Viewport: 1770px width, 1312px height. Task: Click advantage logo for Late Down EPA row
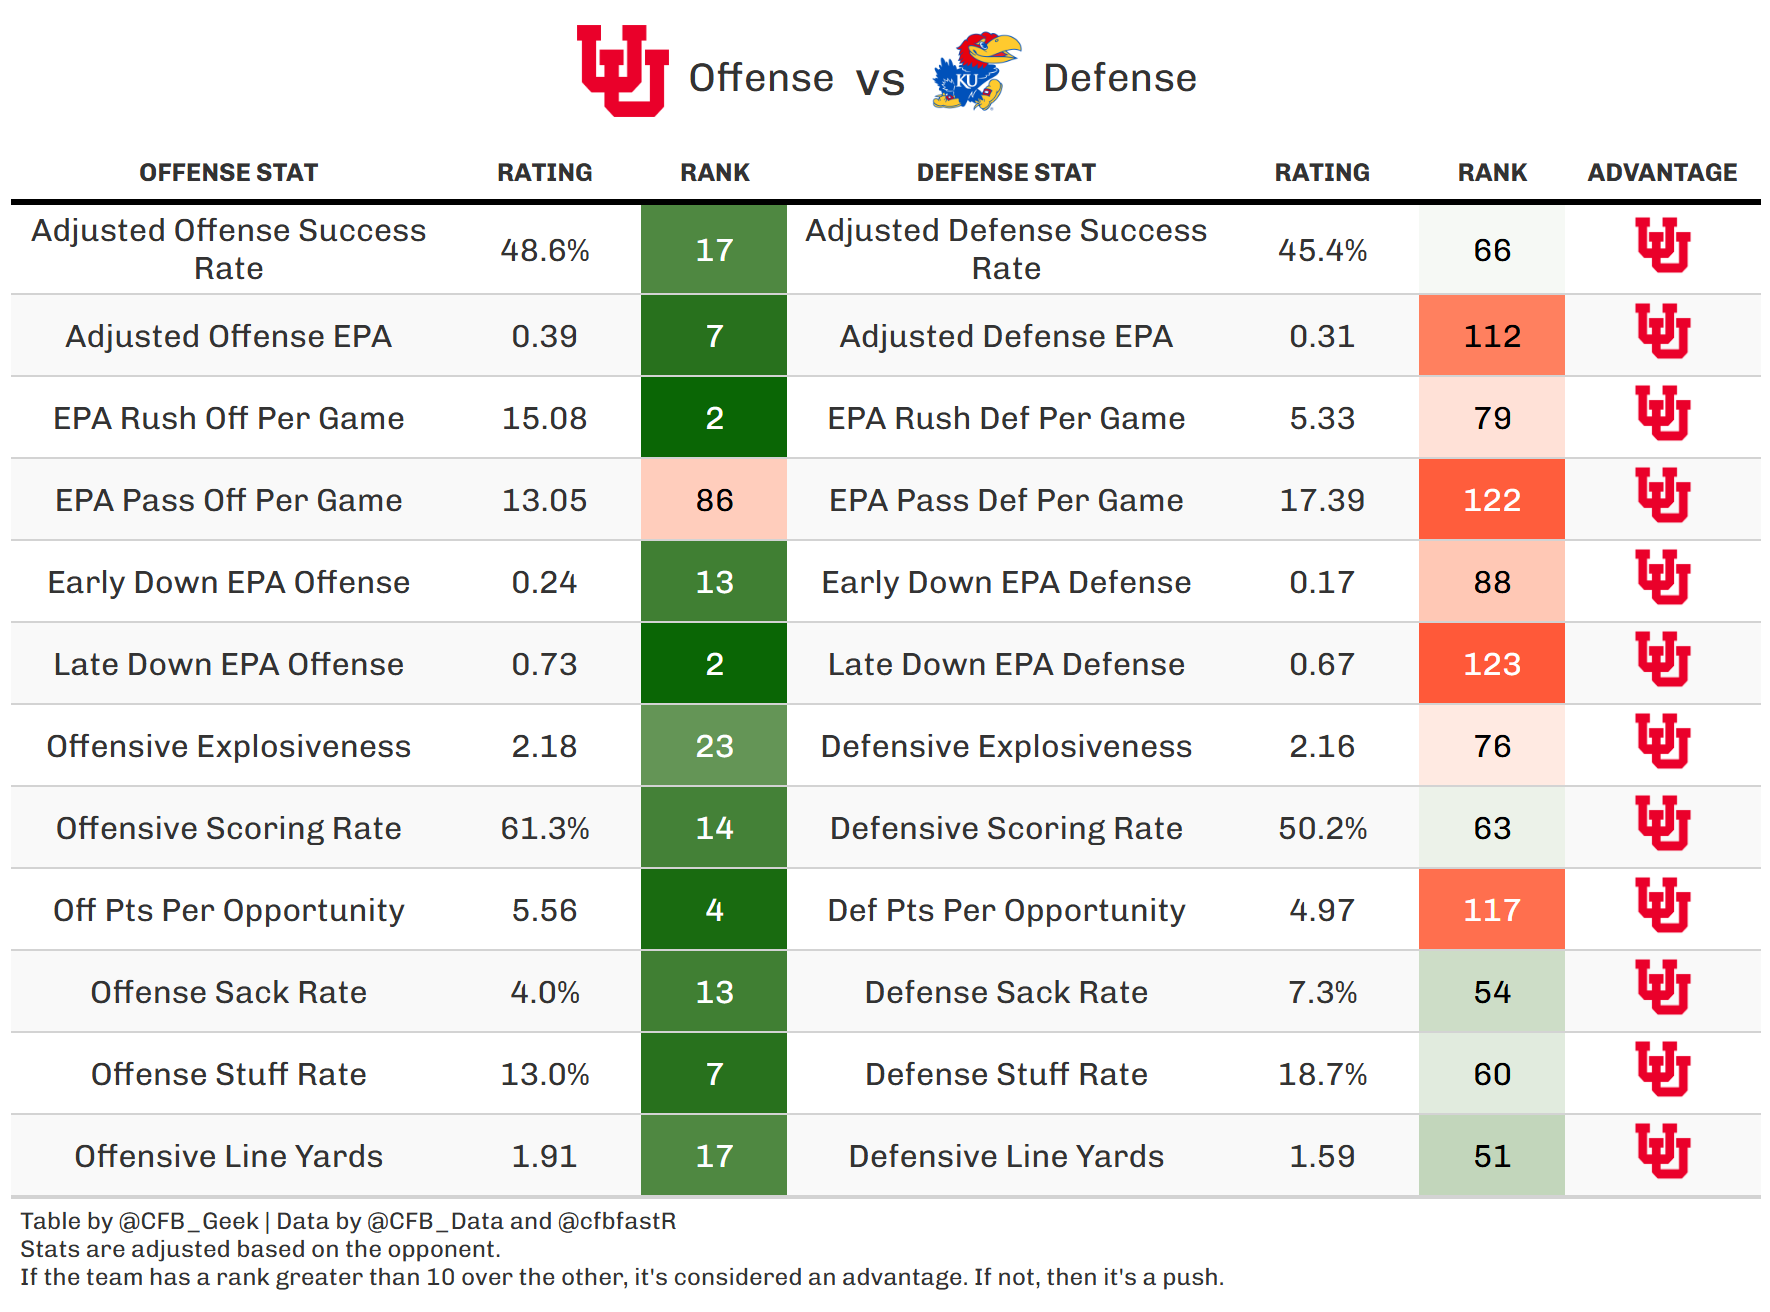point(1662,659)
